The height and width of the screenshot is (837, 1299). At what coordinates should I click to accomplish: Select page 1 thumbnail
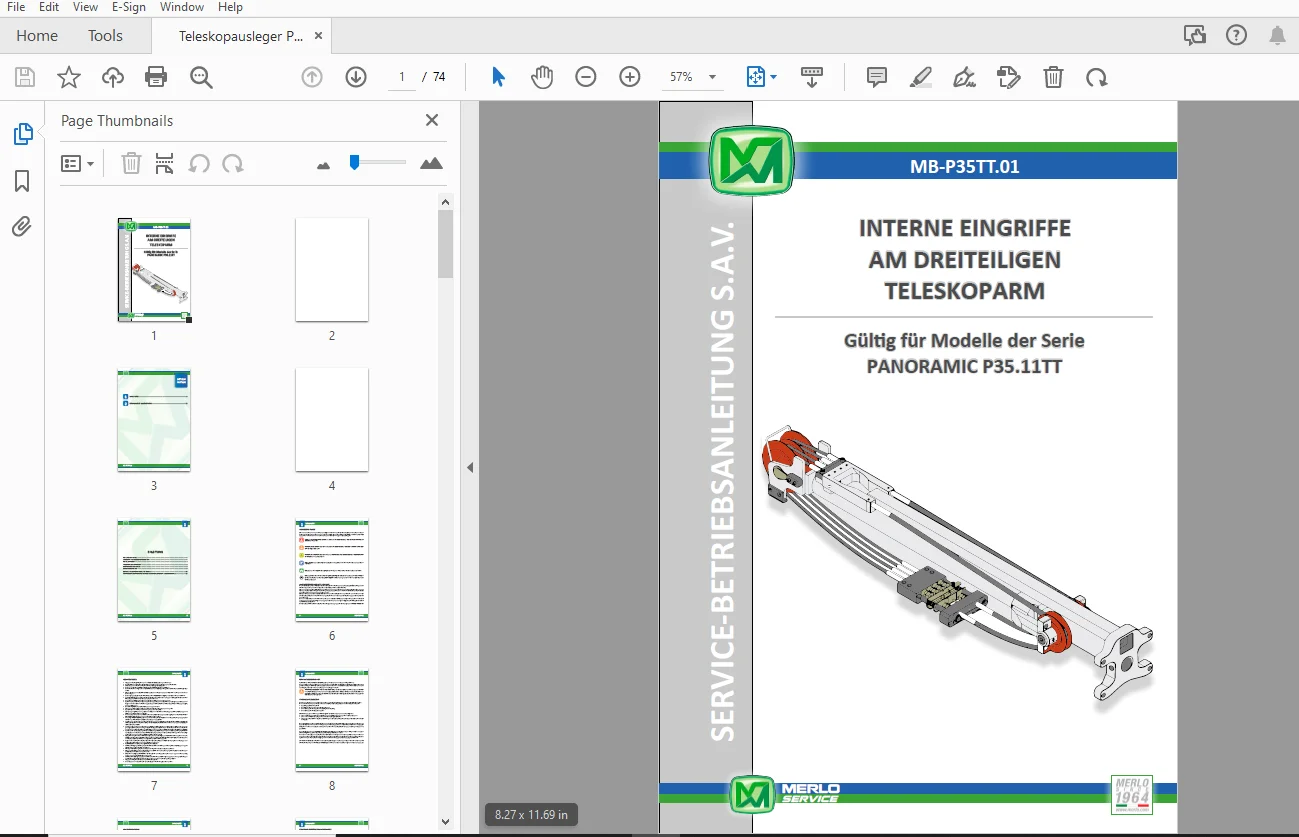click(154, 270)
